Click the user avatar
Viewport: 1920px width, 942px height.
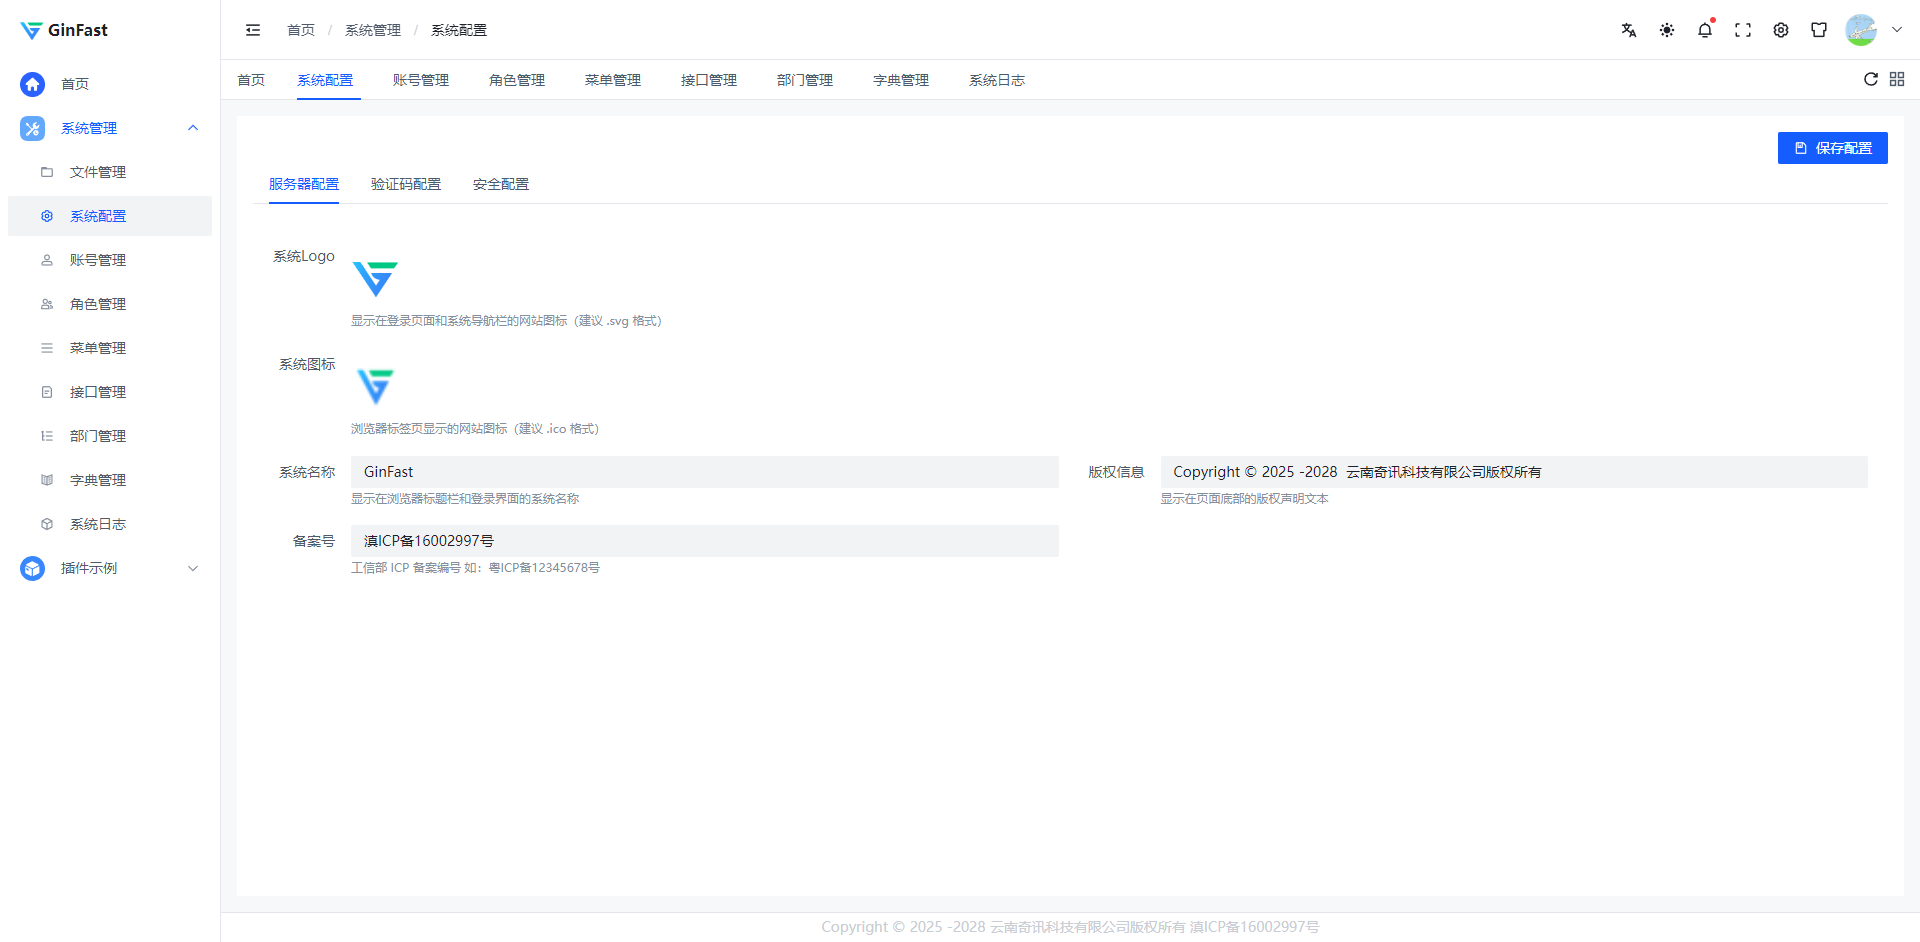(1861, 30)
